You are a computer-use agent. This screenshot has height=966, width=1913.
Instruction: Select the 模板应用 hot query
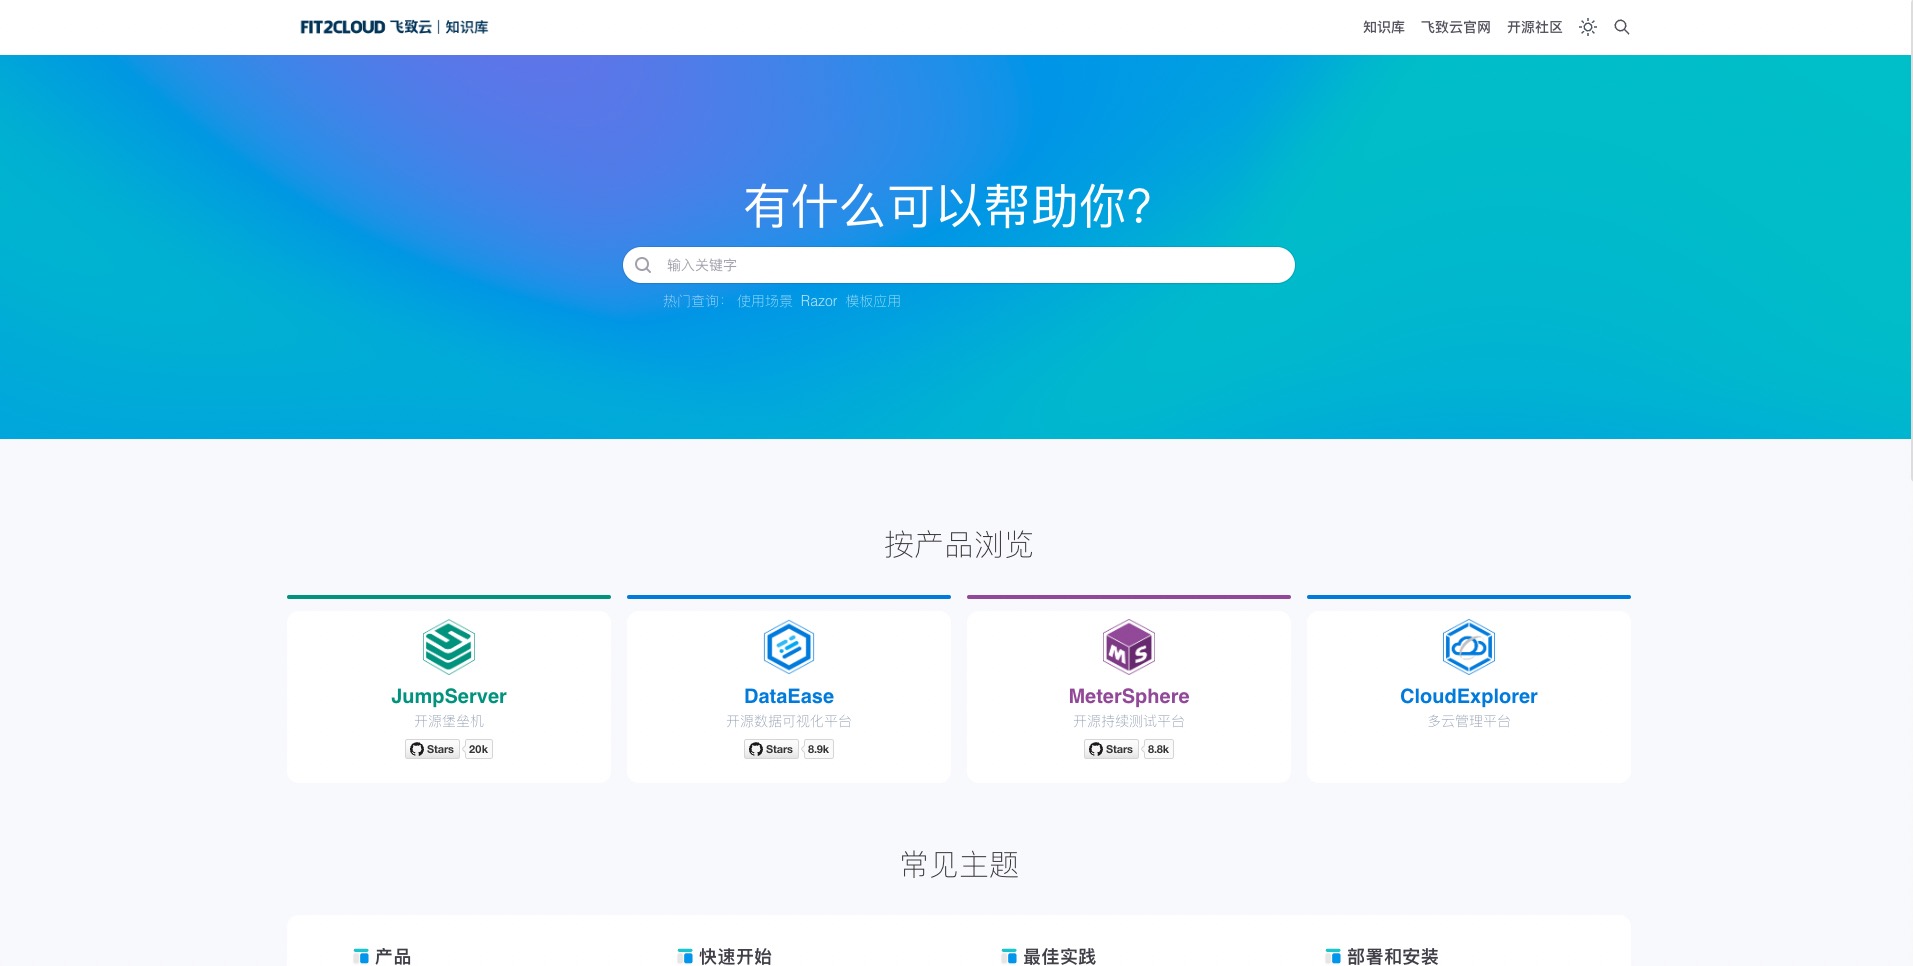click(873, 301)
